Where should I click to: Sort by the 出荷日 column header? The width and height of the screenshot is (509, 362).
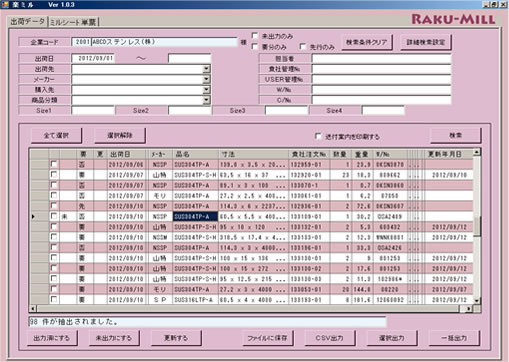(x=126, y=154)
